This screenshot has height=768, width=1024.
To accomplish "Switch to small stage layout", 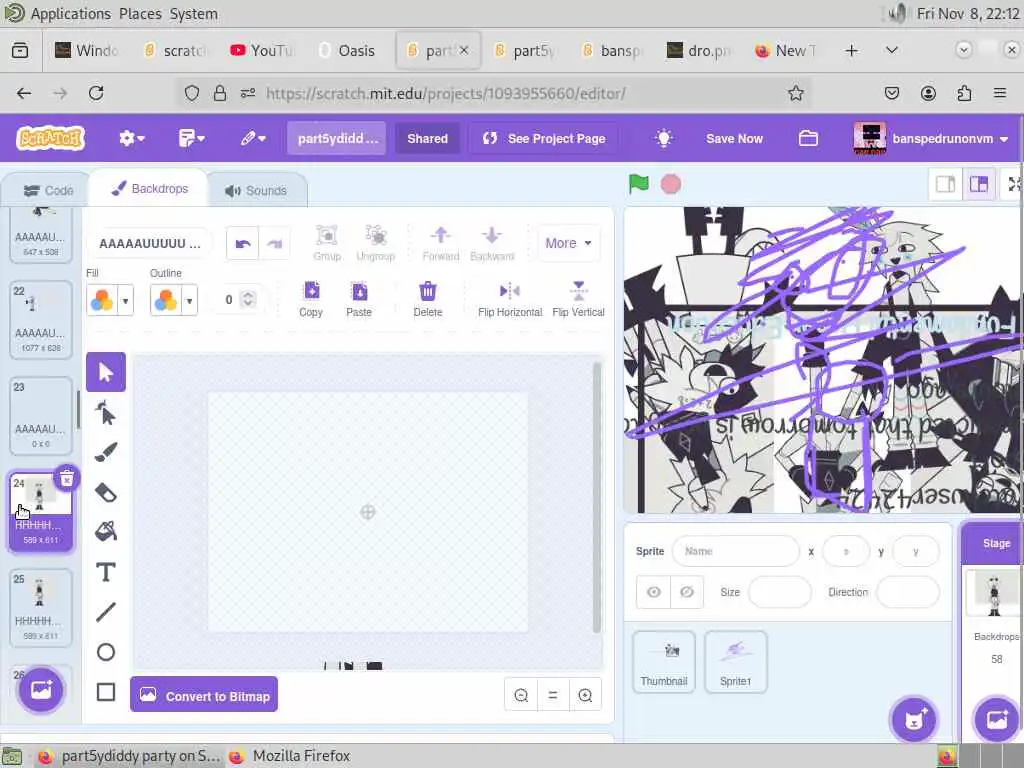I will tap(946, 185).
